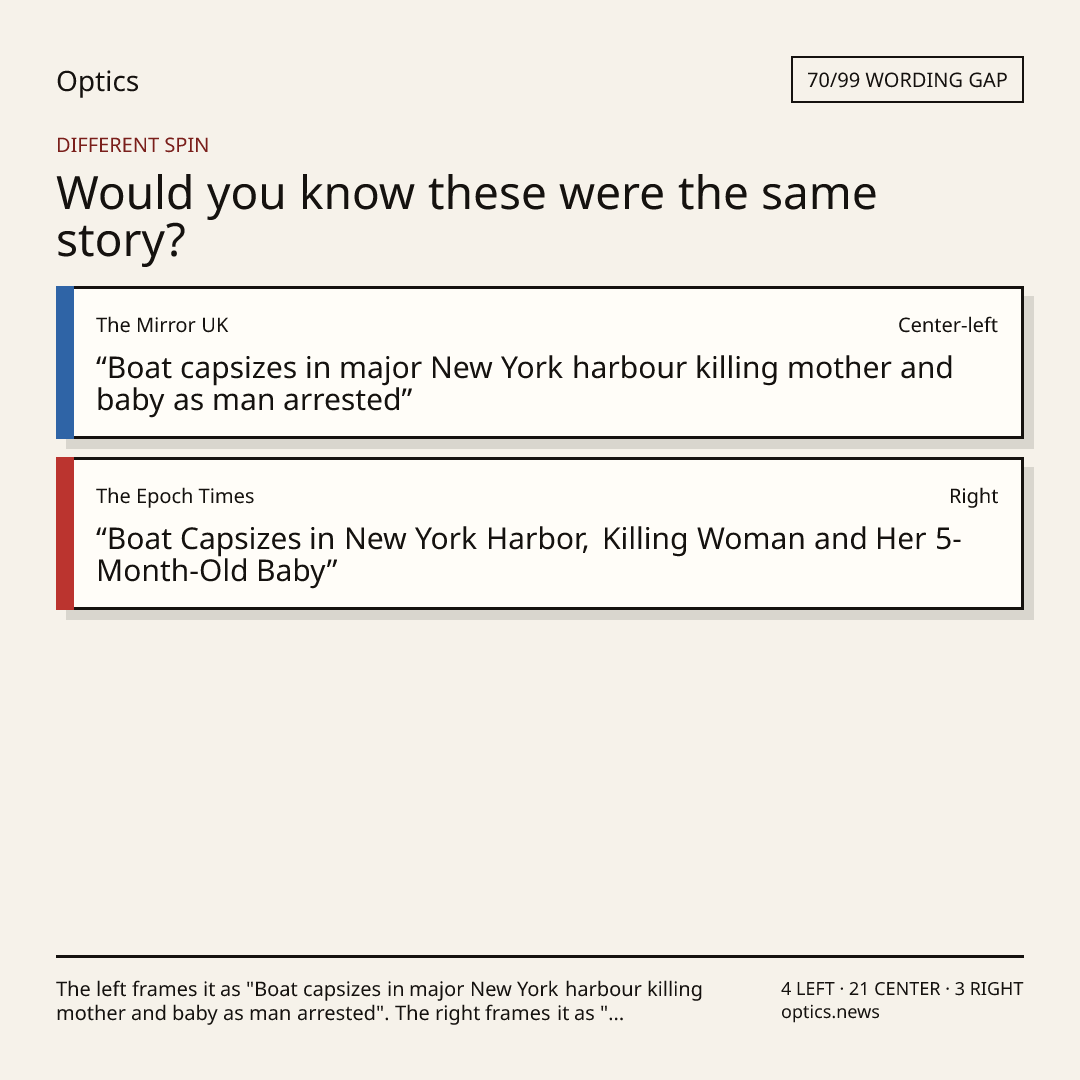
Task: Open the optics.news link
Action: click(830, 1012)
